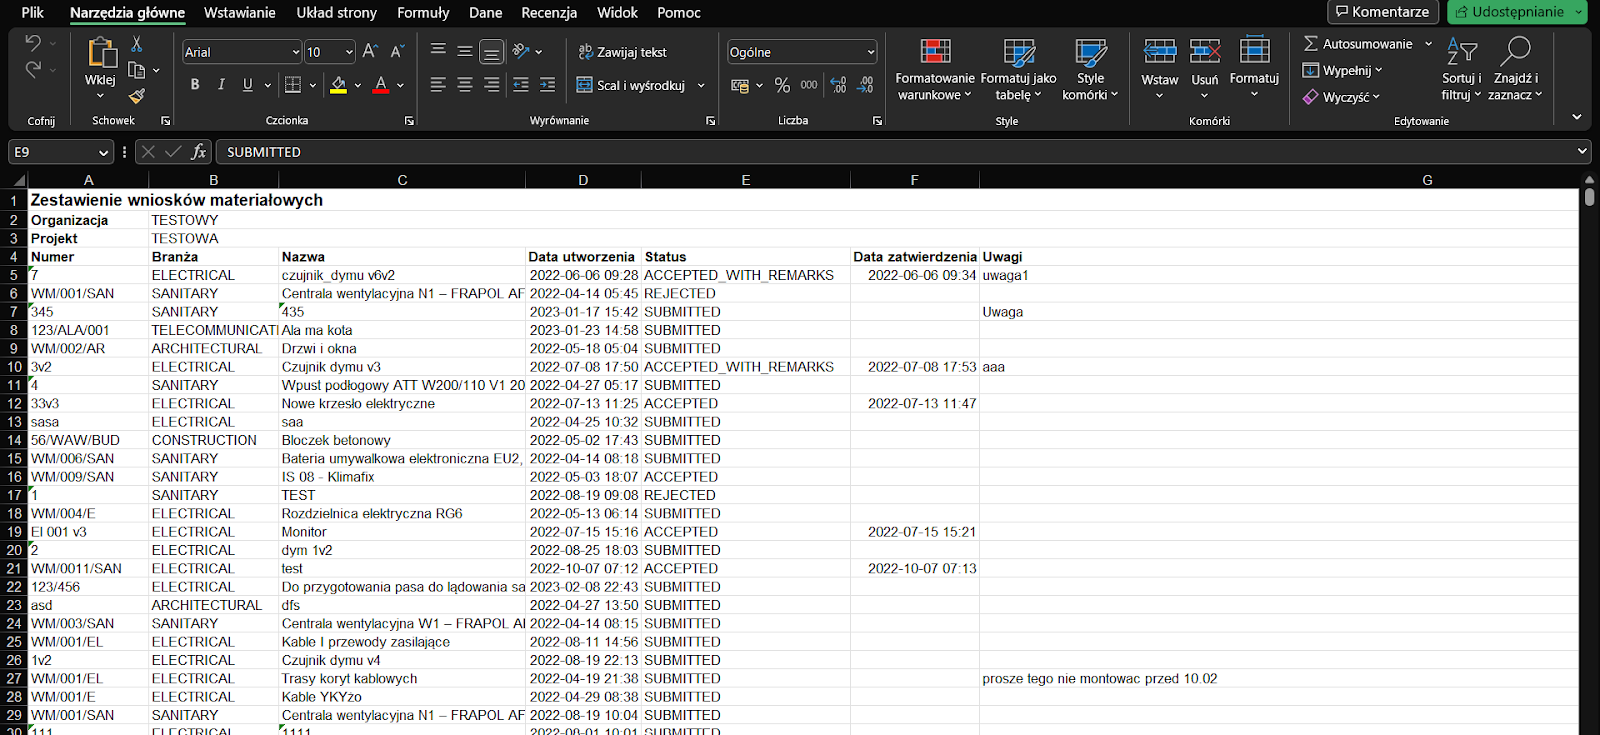
Task: Open Formatuj jako tabelę gallery
Action: [1019, 69]
